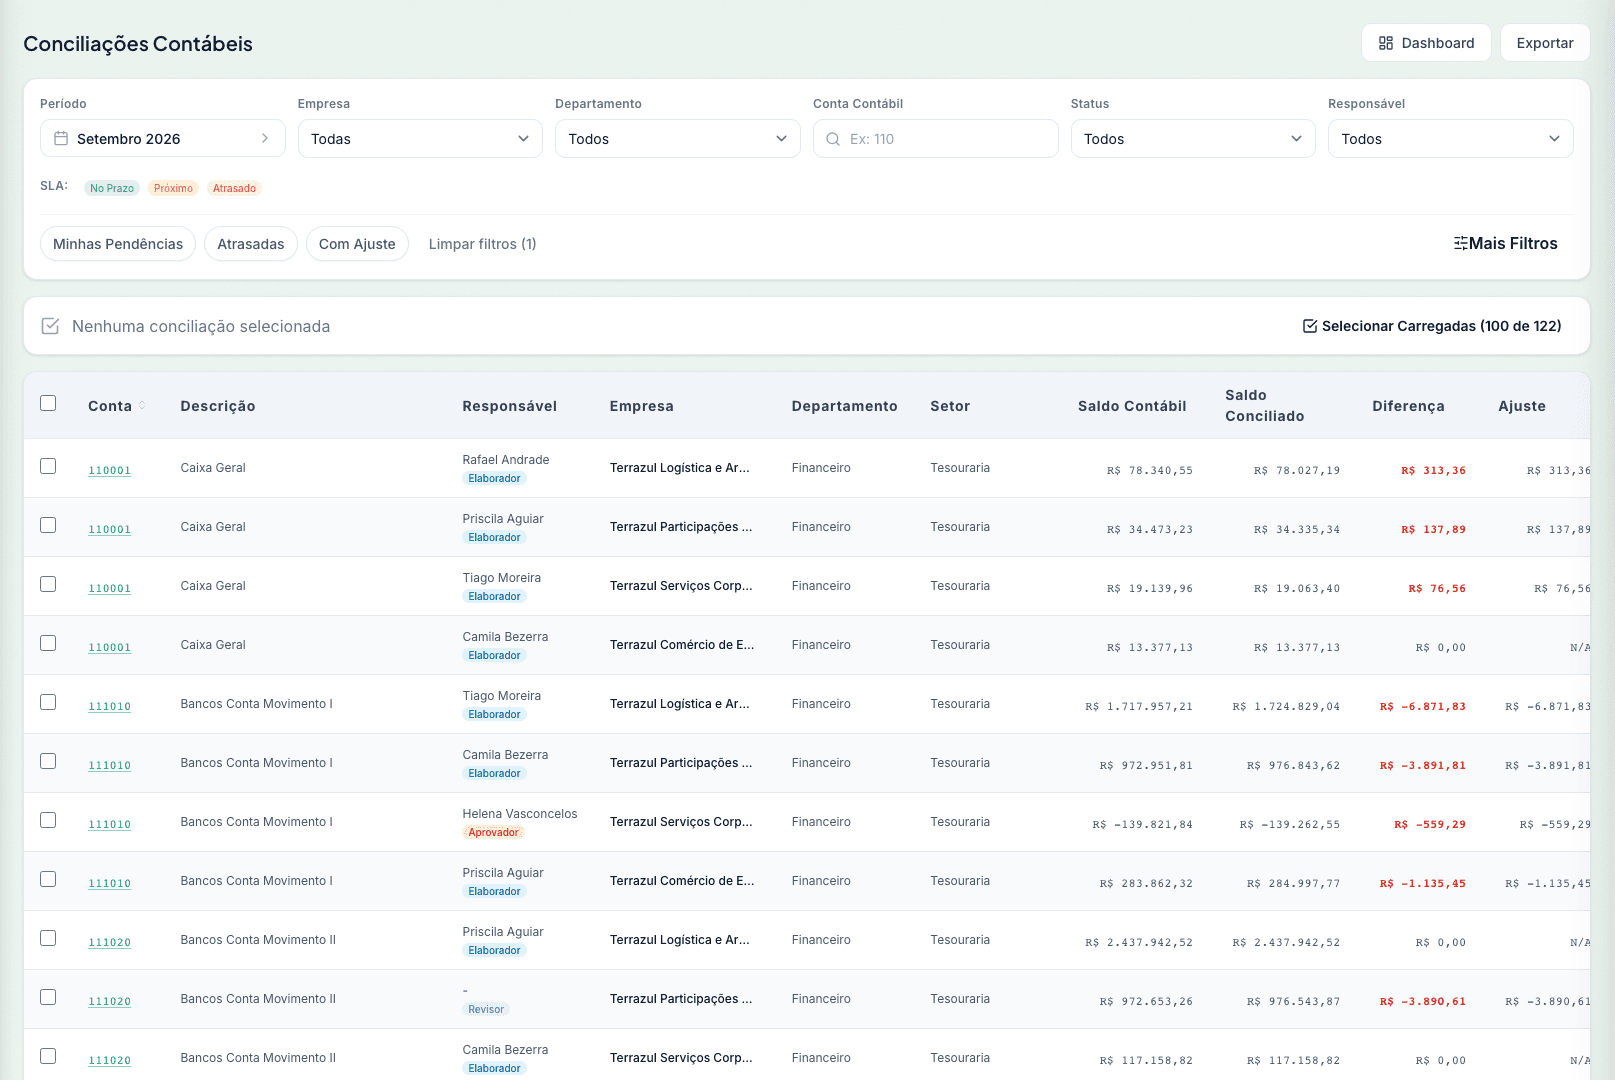Open account 111010 in Helena Vasconcelos row

point(109,824)
